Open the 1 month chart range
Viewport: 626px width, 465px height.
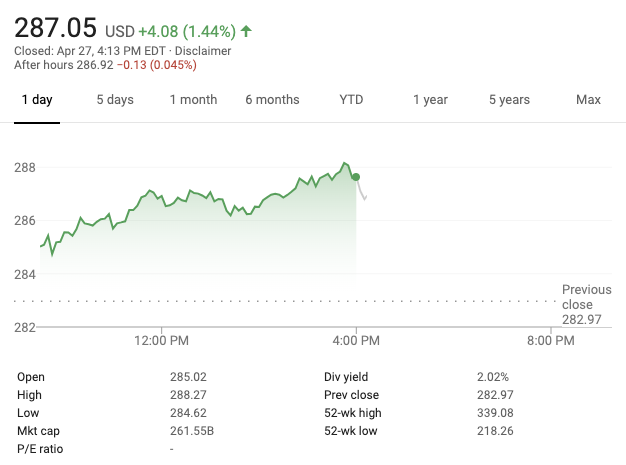click(x=193, y=100)
